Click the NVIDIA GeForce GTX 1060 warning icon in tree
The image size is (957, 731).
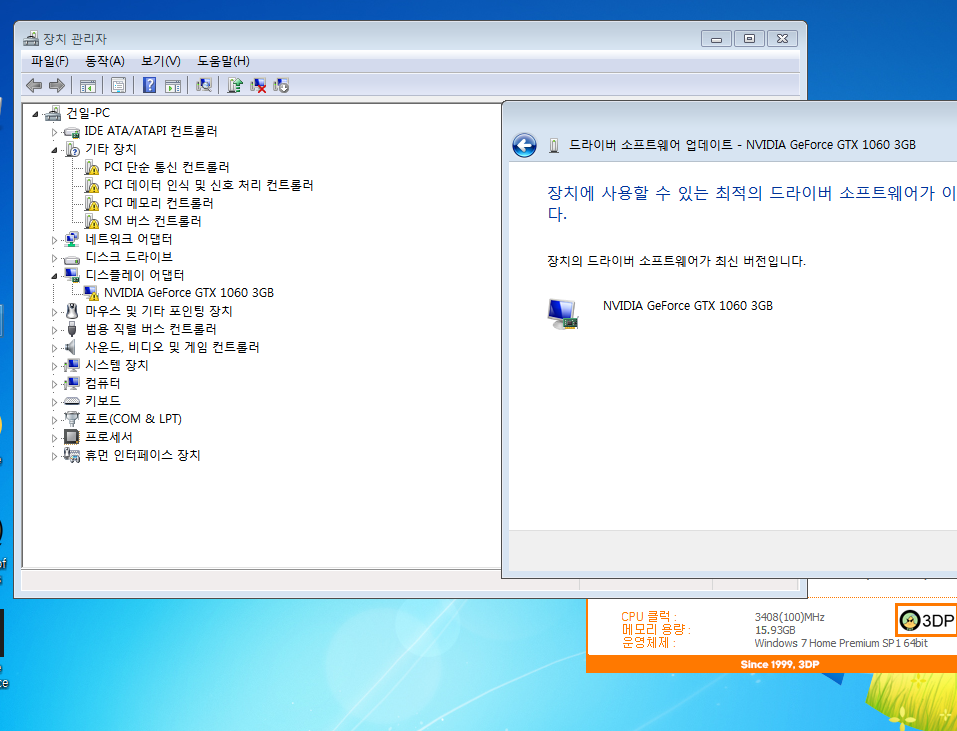click(92, 293)
